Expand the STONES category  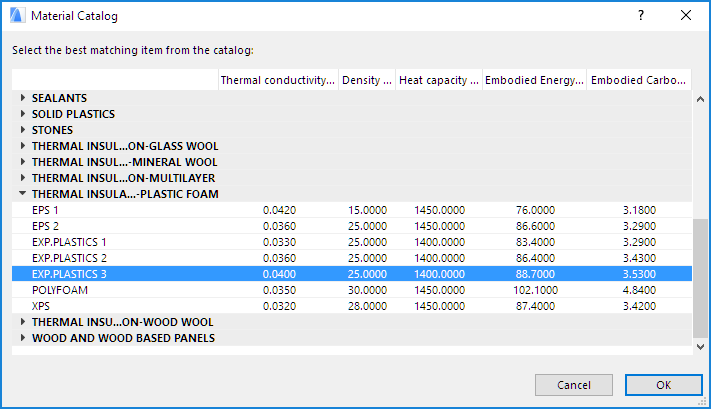pos(23,130)
